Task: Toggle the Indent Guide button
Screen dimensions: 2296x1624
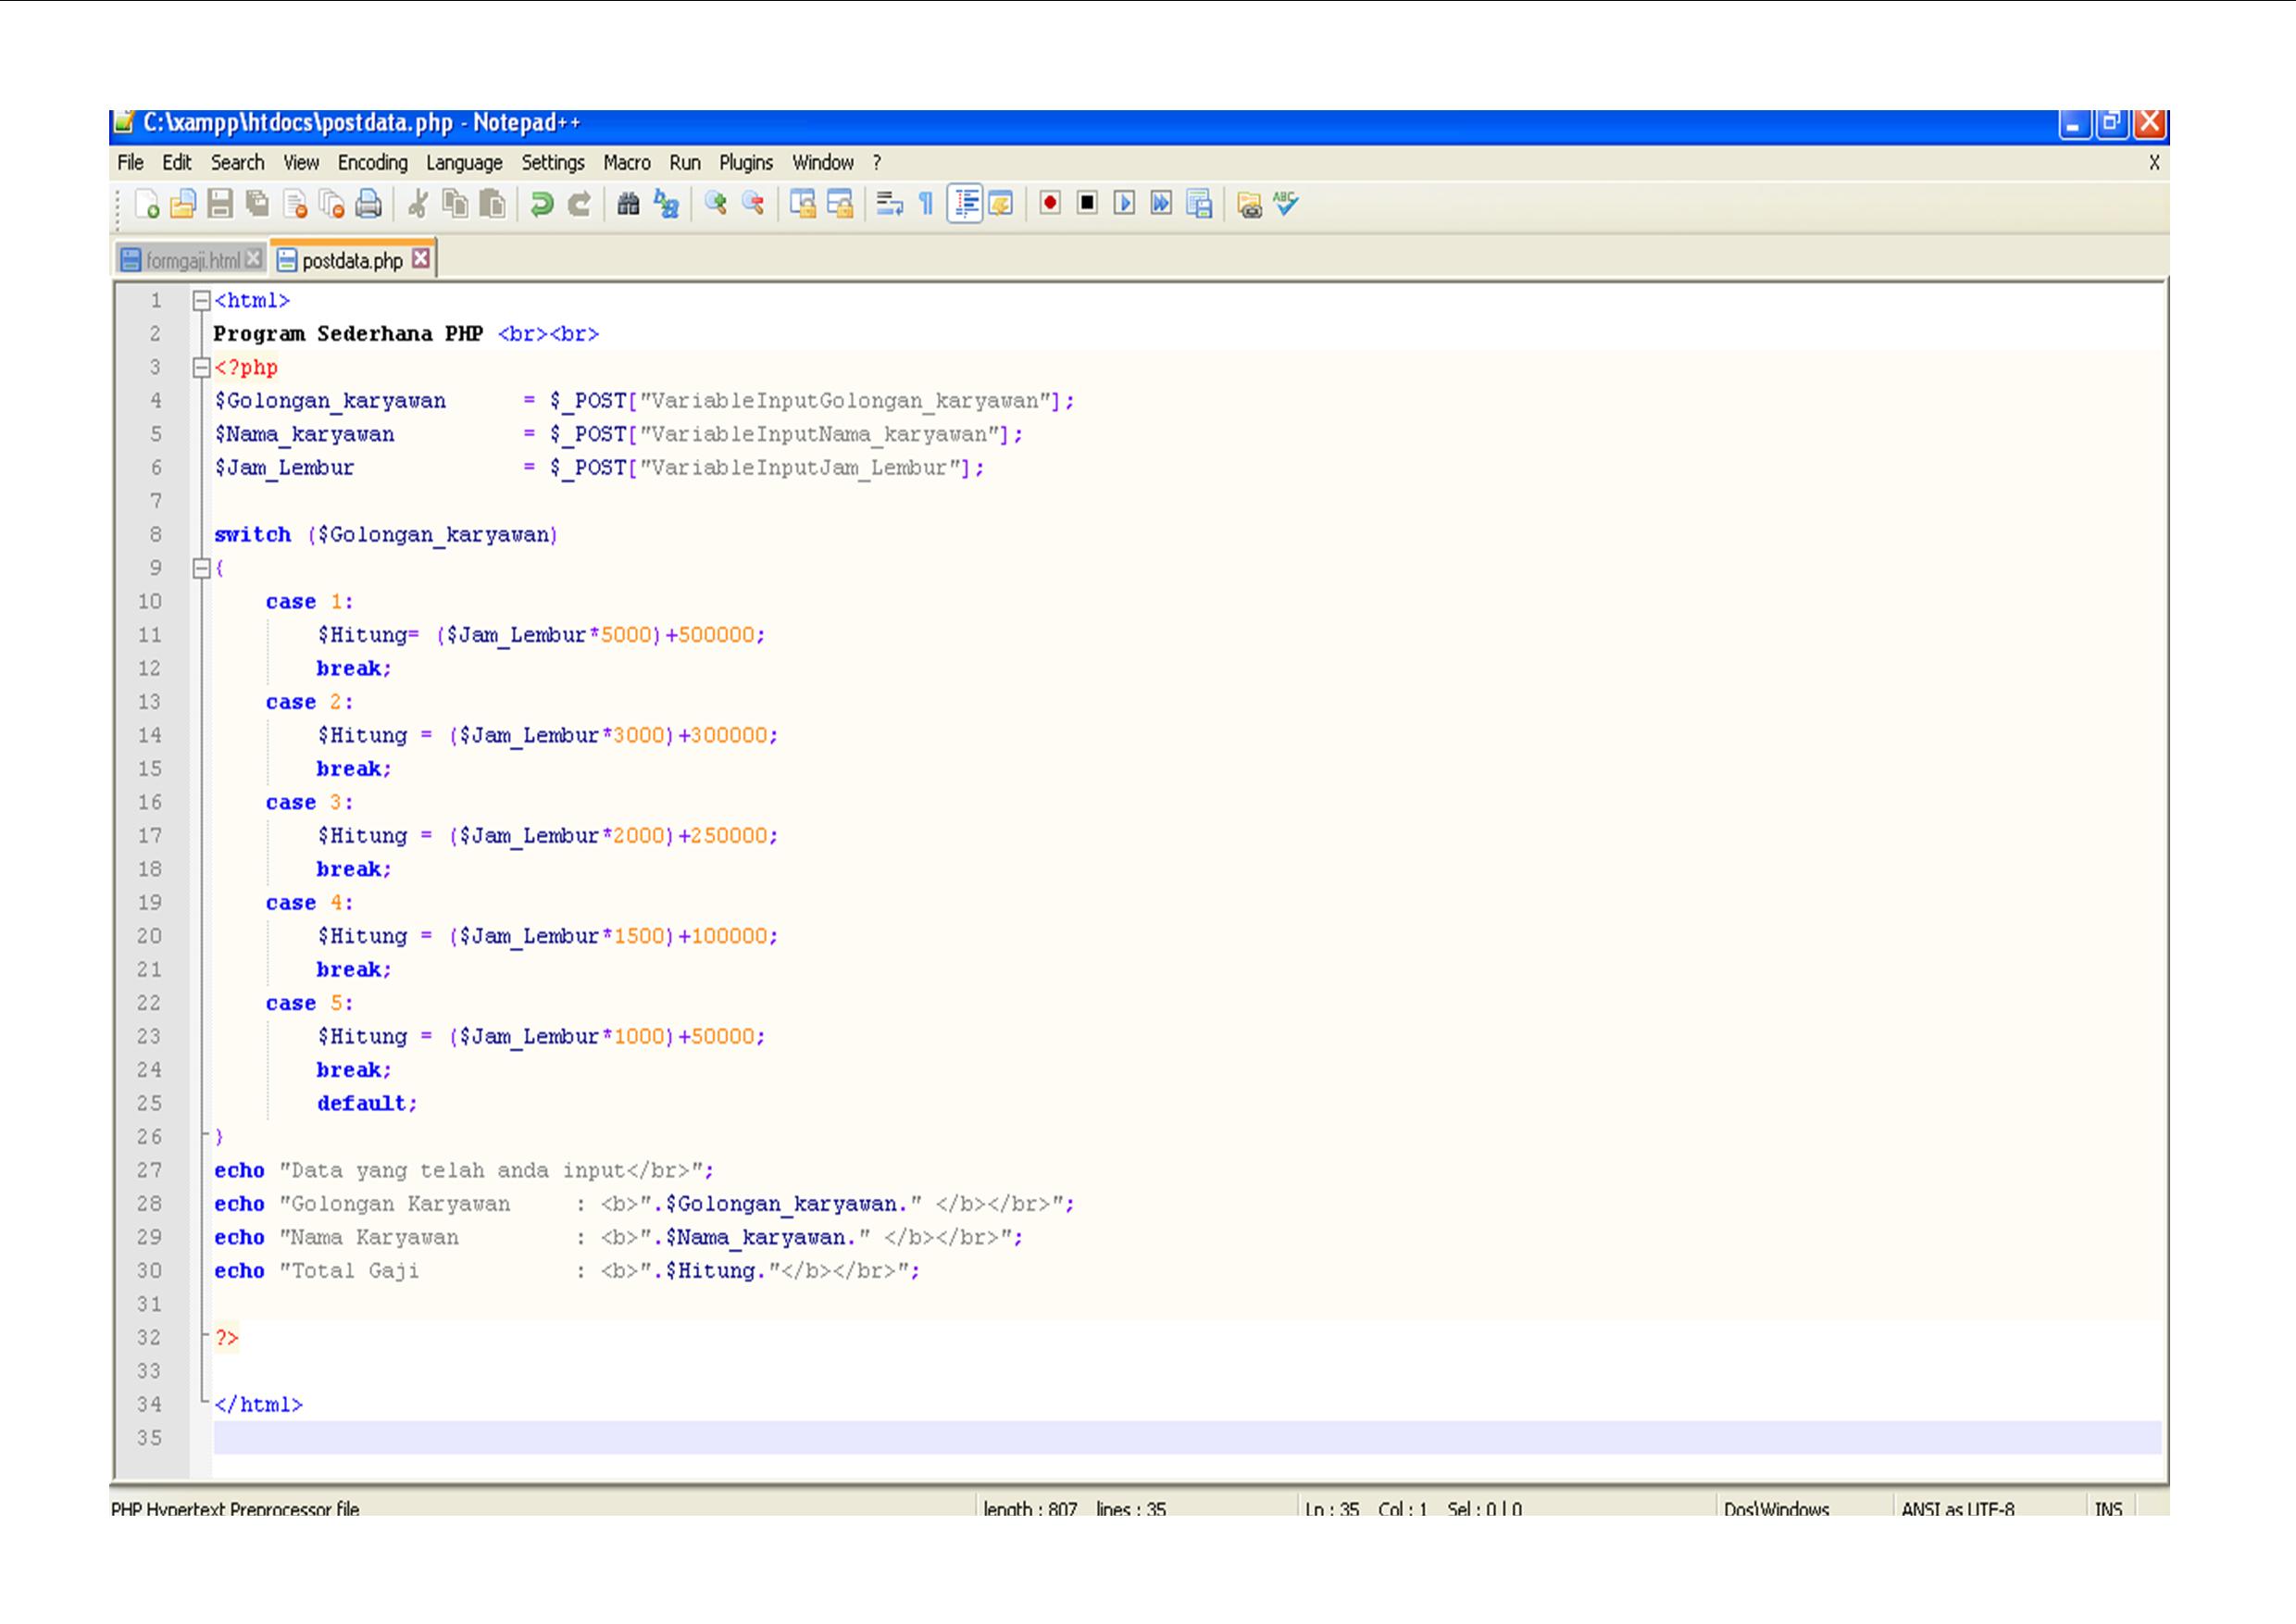Action: tap(965, 204)
